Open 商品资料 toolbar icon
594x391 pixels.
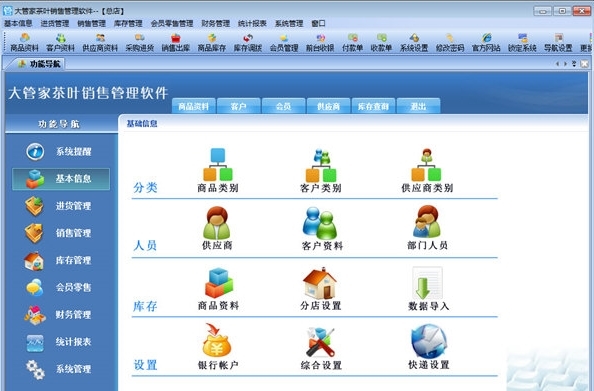24,42
